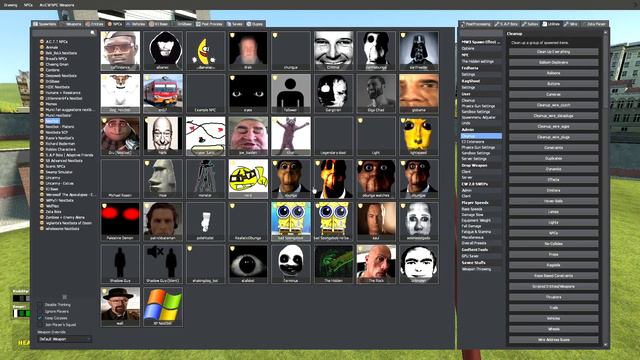Open the Weapon Override dropdown
640x360 pixels.
pos(64,339)
